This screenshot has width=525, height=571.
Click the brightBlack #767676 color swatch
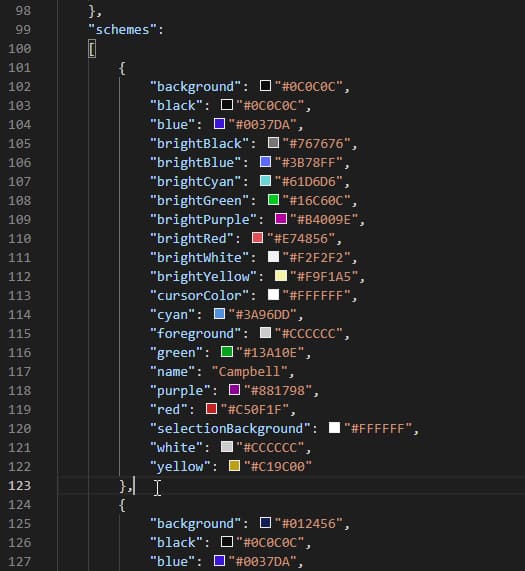tap(273, 143)
